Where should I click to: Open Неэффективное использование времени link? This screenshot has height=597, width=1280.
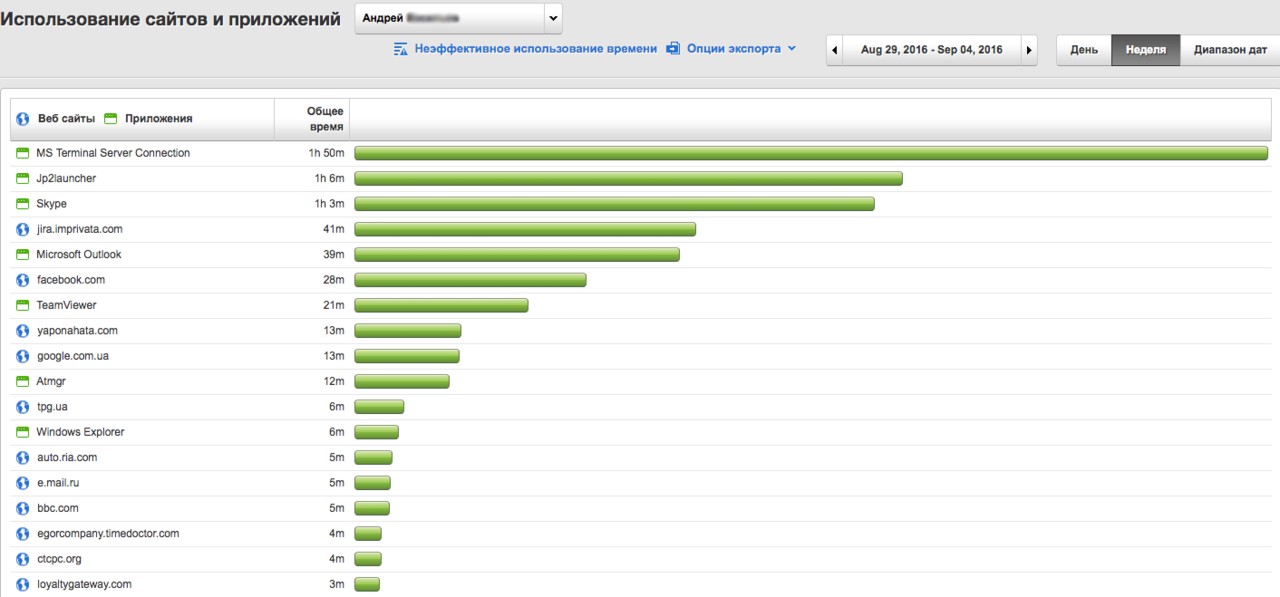tap(536, 48)
